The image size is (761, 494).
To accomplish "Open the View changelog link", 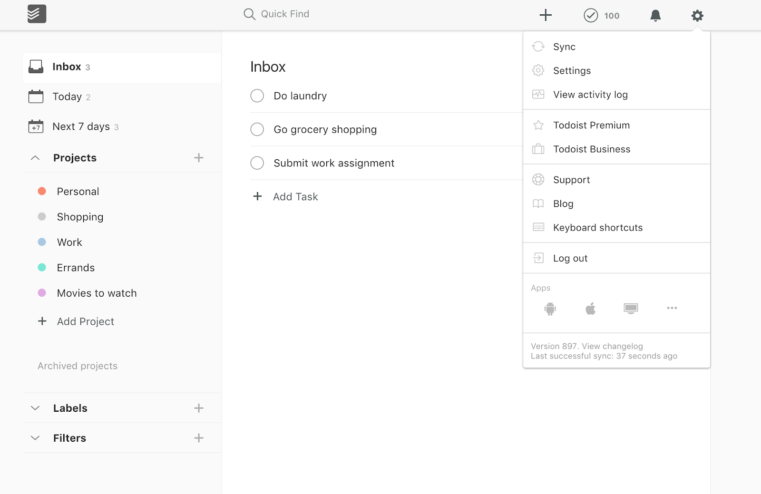I will [612, 346].
